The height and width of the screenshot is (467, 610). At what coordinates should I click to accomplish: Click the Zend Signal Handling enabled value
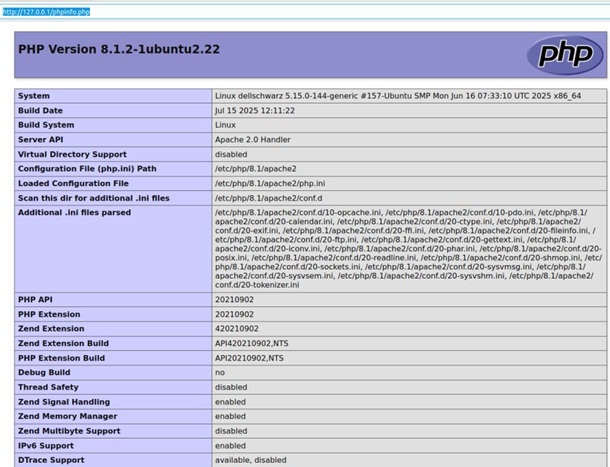pos(230,402)
